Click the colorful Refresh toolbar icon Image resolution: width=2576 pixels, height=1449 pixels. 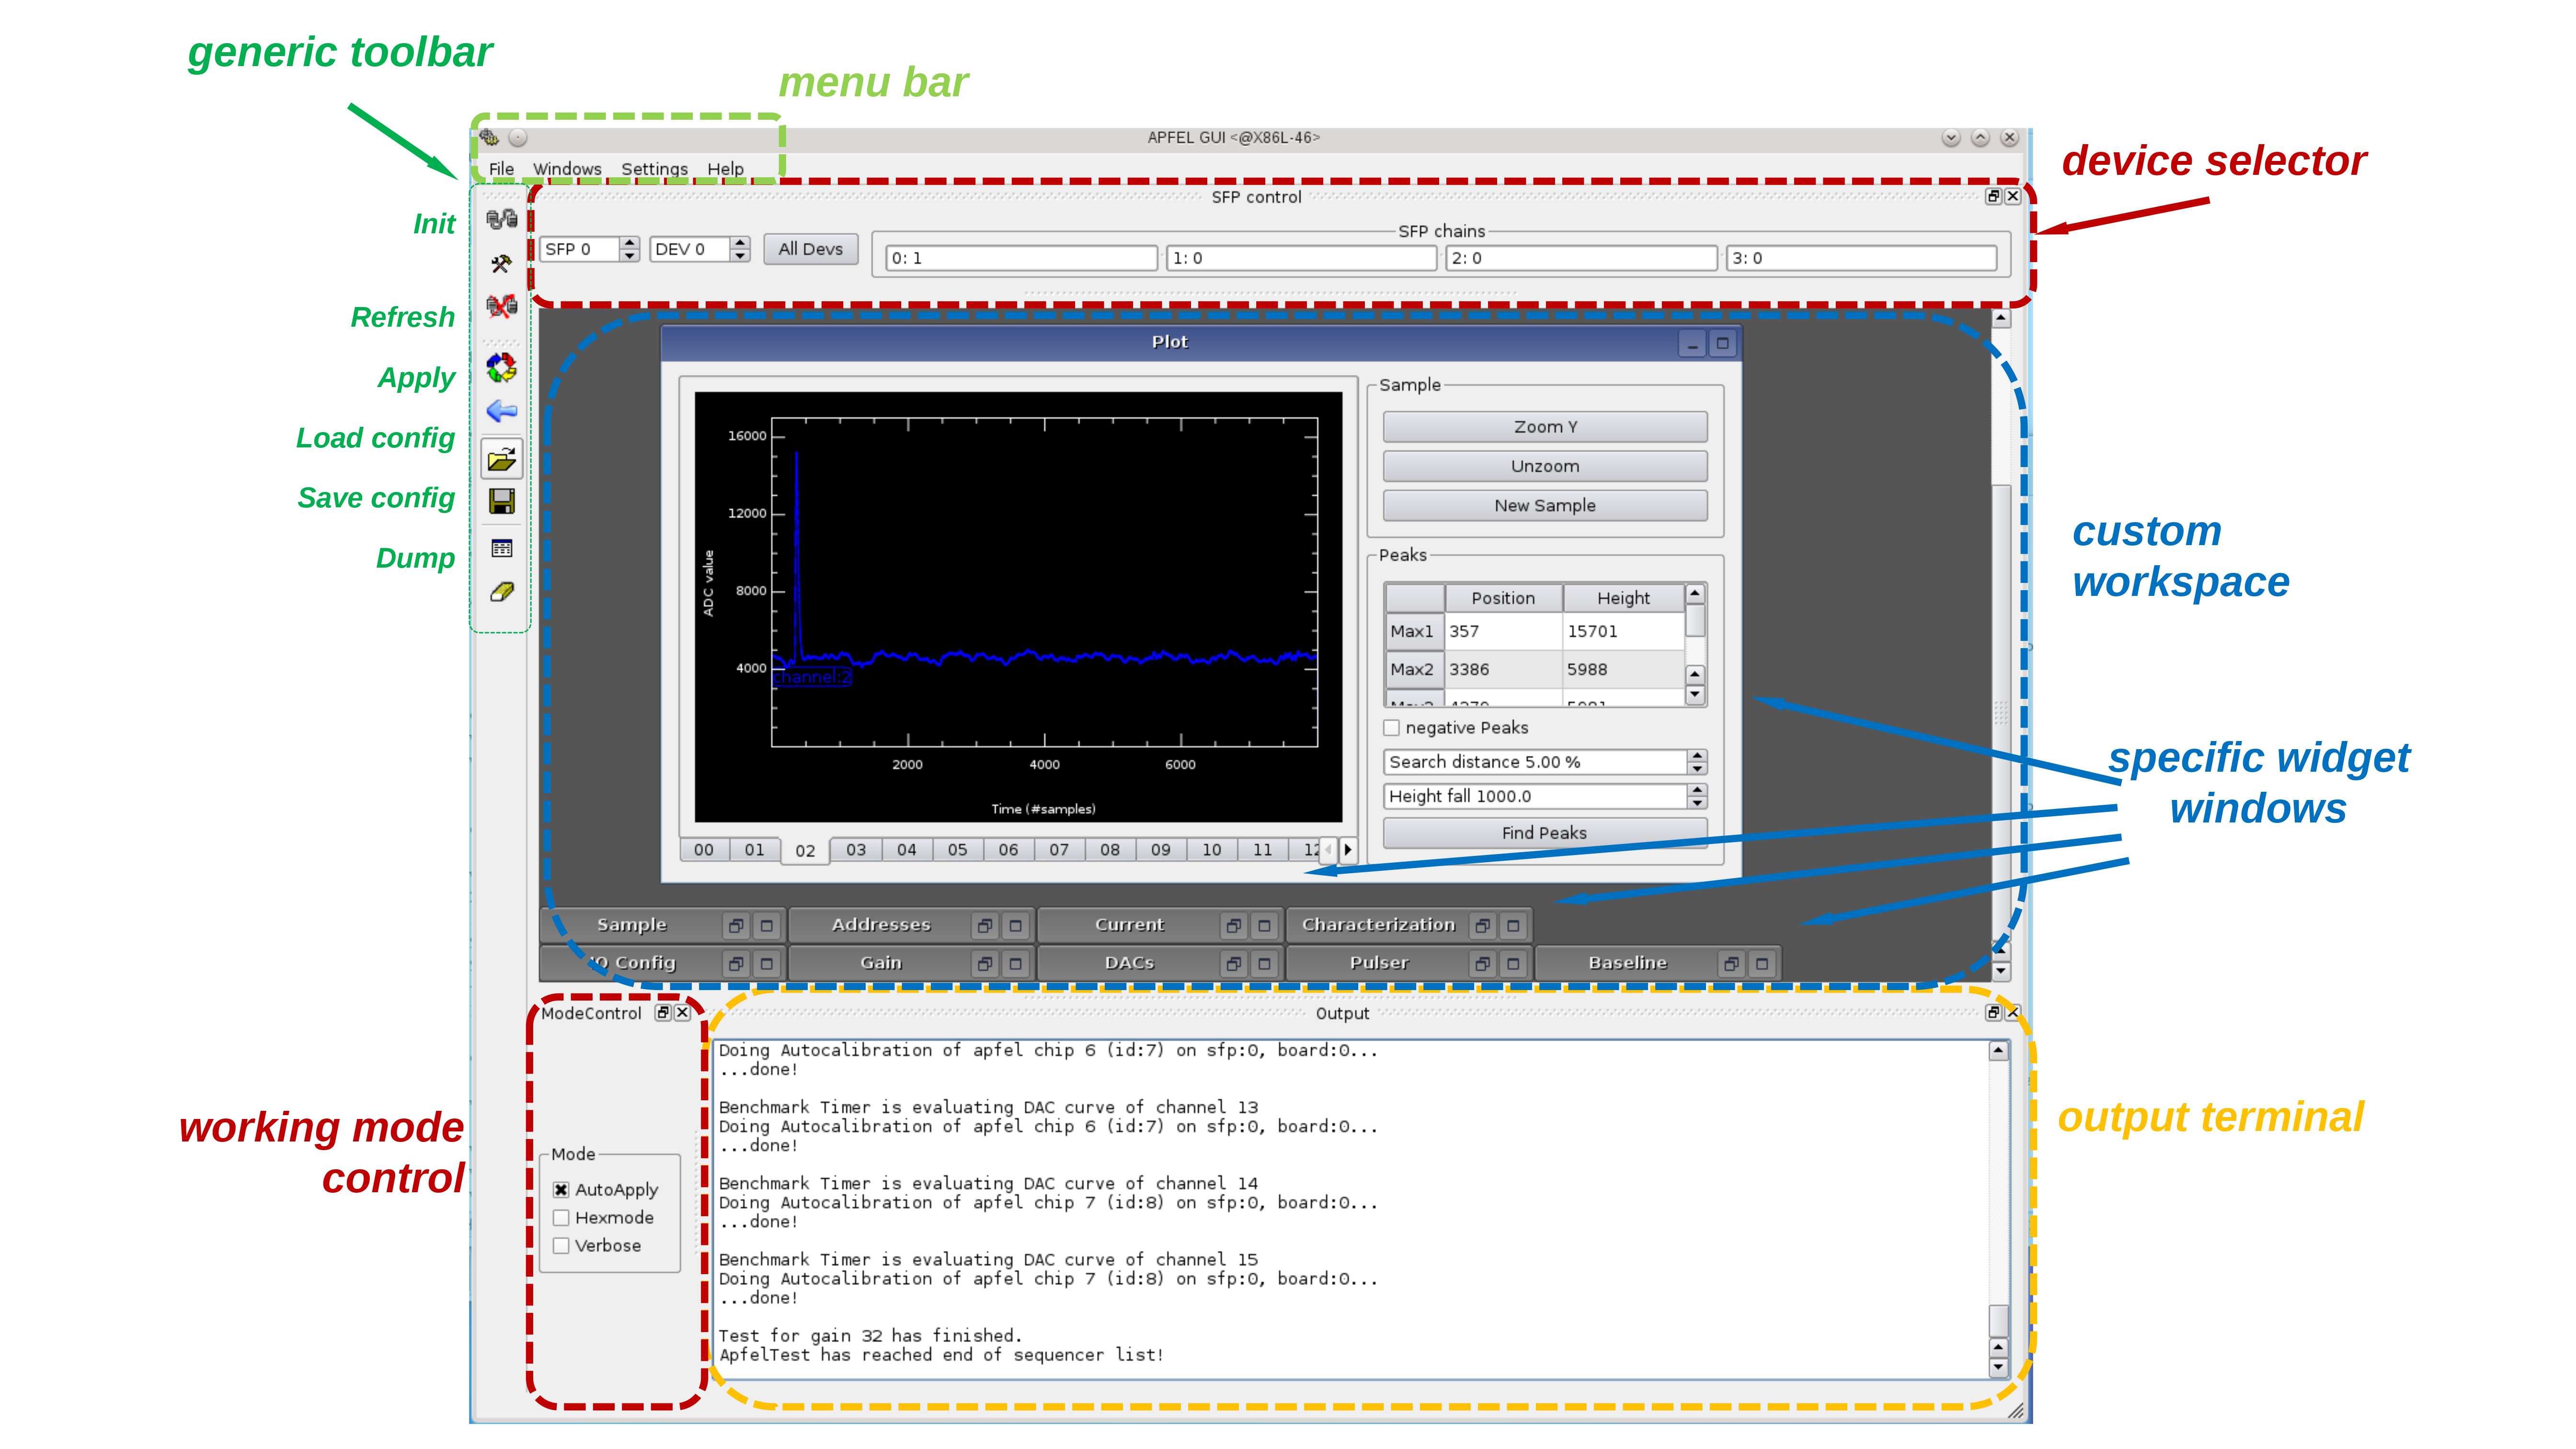click(x=501, y=368)
